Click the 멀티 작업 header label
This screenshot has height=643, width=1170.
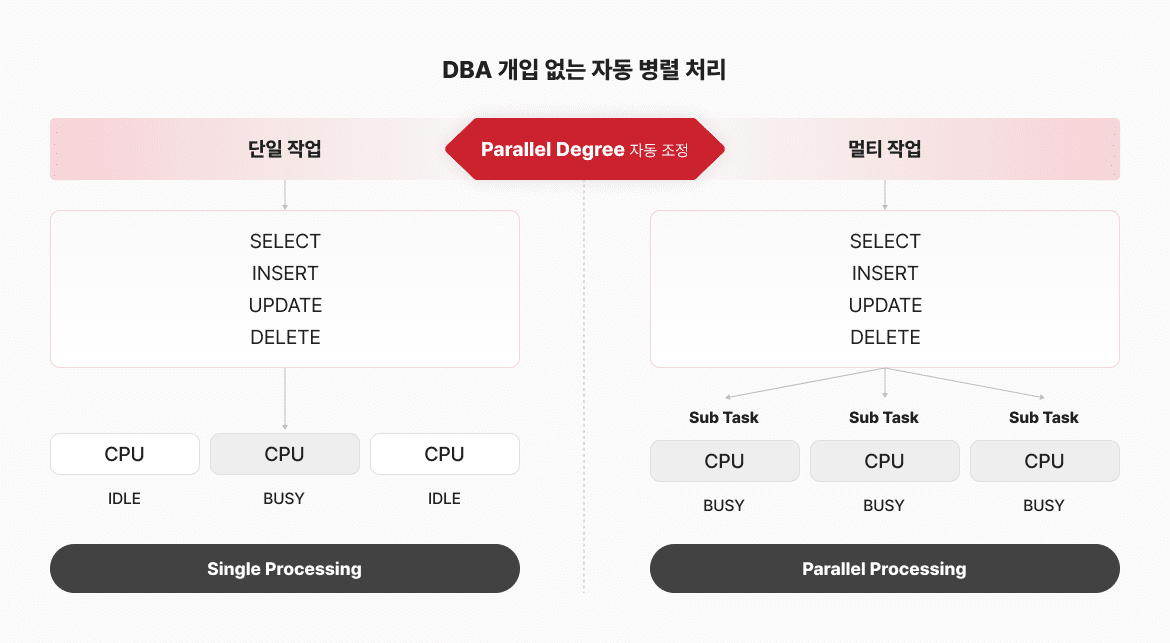point(884,148)
